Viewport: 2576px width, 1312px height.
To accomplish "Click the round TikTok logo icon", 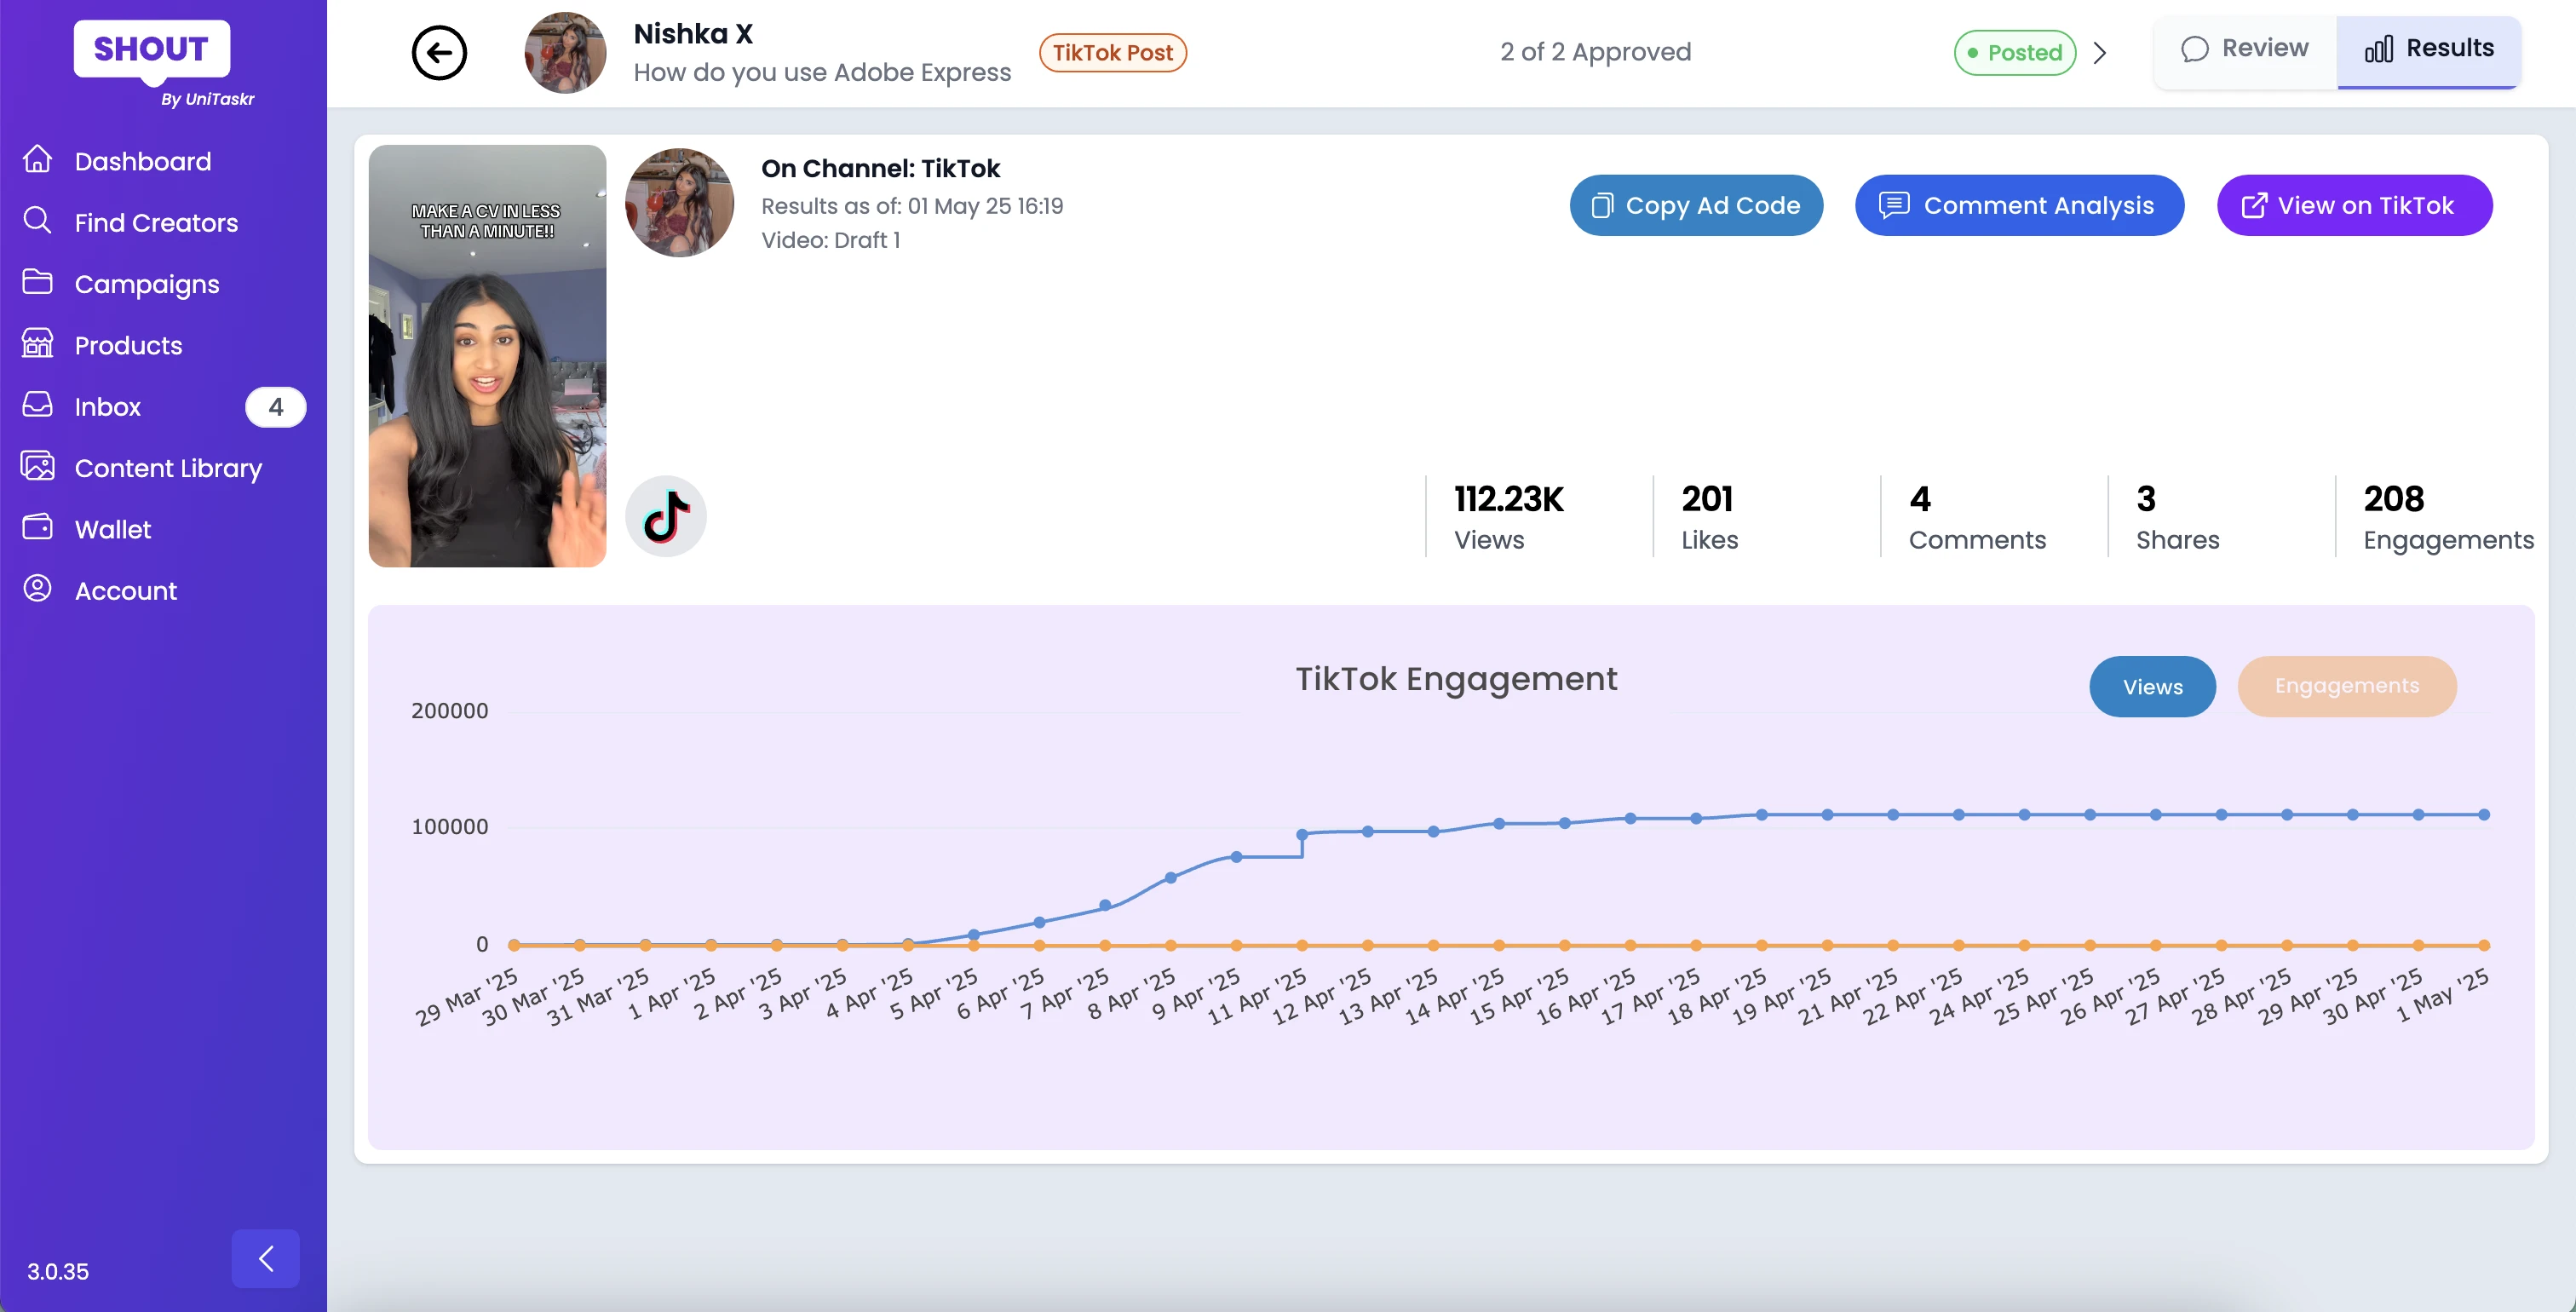I will coord(665,516).
